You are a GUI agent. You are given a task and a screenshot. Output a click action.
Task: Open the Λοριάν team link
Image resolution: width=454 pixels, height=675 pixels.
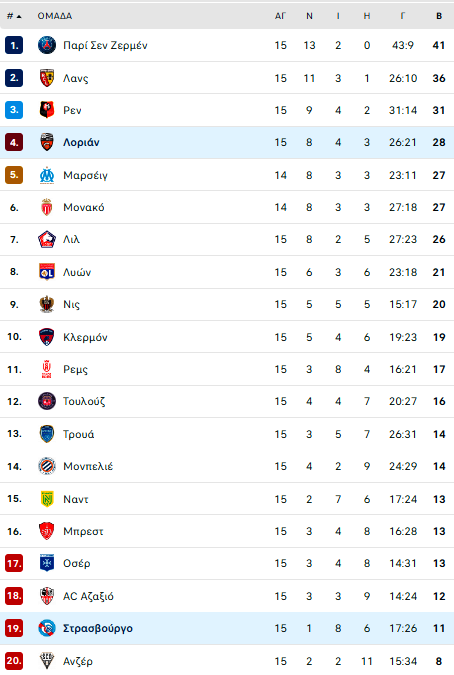coord(81,142)
